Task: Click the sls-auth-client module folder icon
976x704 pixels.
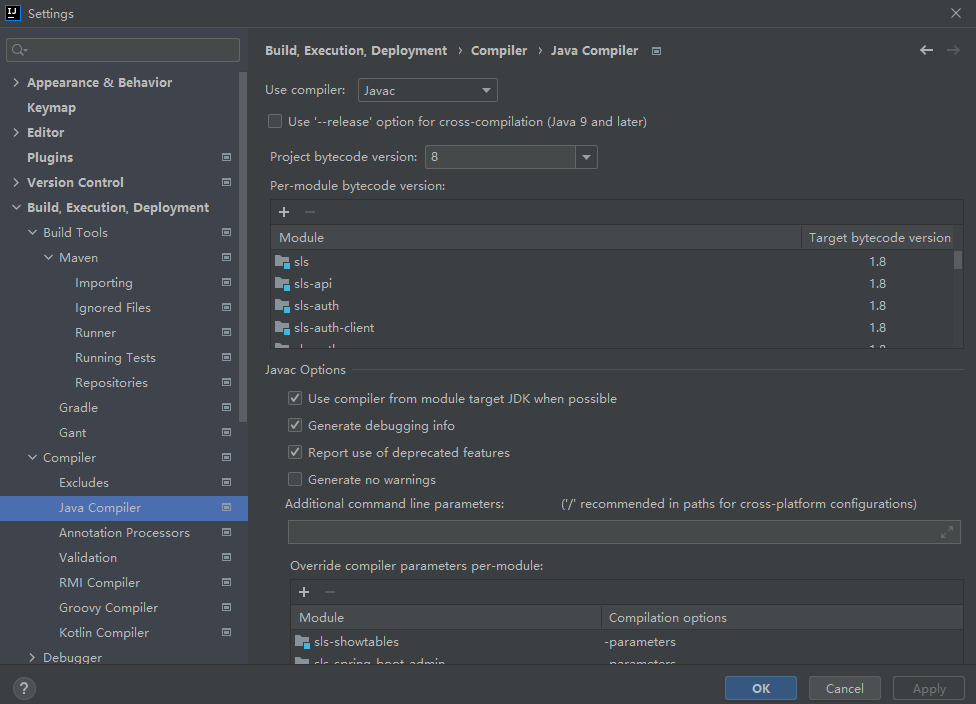Action: tap(283, 328)
